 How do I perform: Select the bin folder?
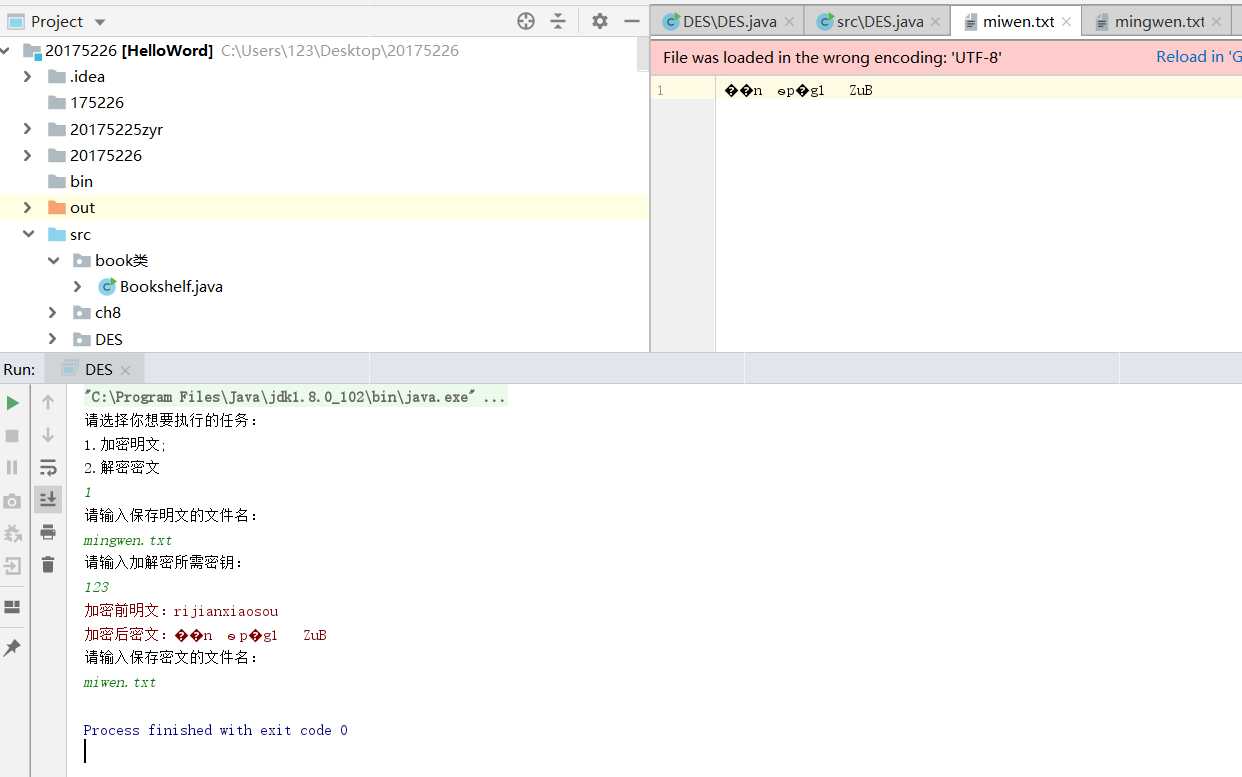(81, 181)
